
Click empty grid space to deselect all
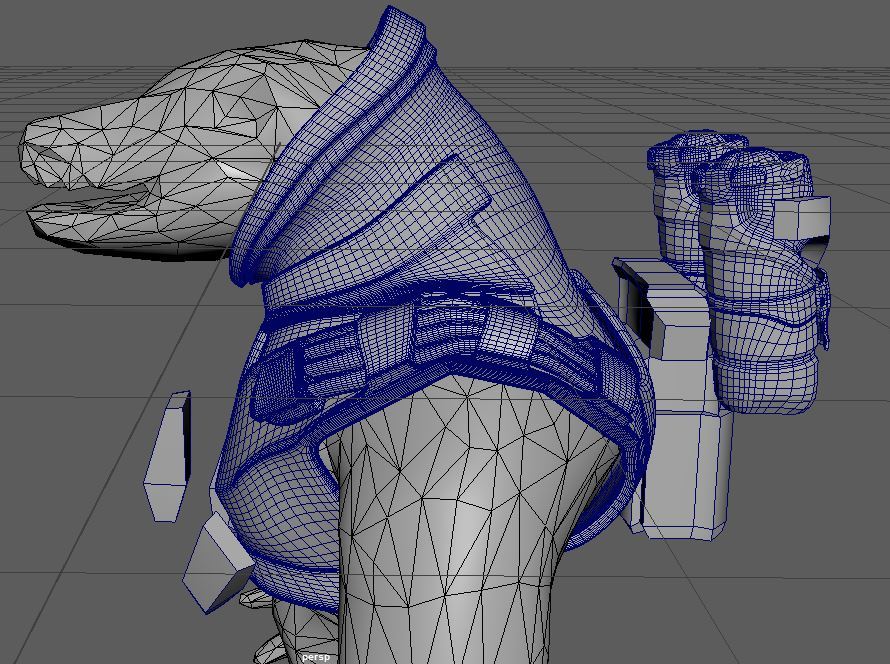tap(780, 560)
